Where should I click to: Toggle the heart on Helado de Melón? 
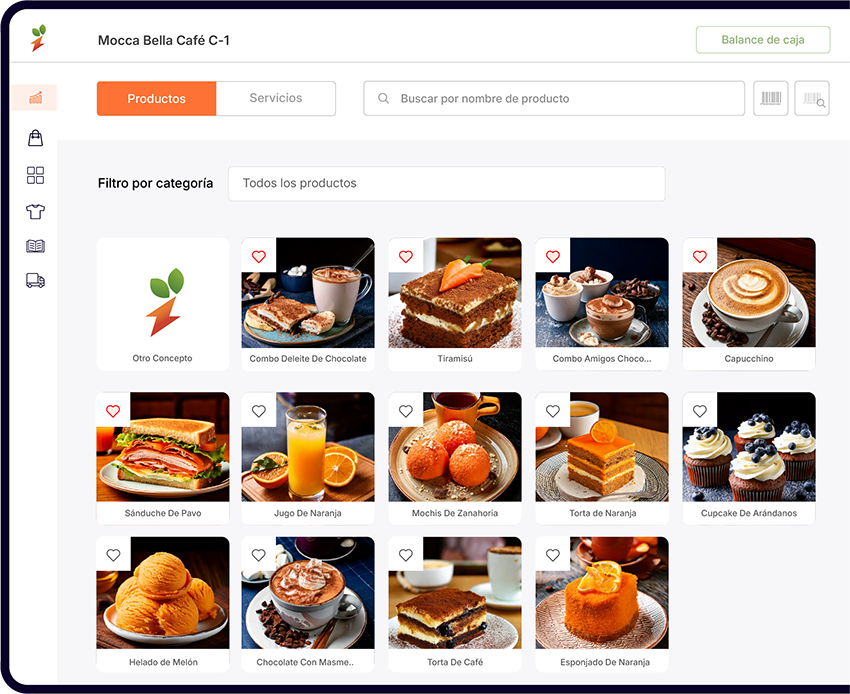(113, 555)
